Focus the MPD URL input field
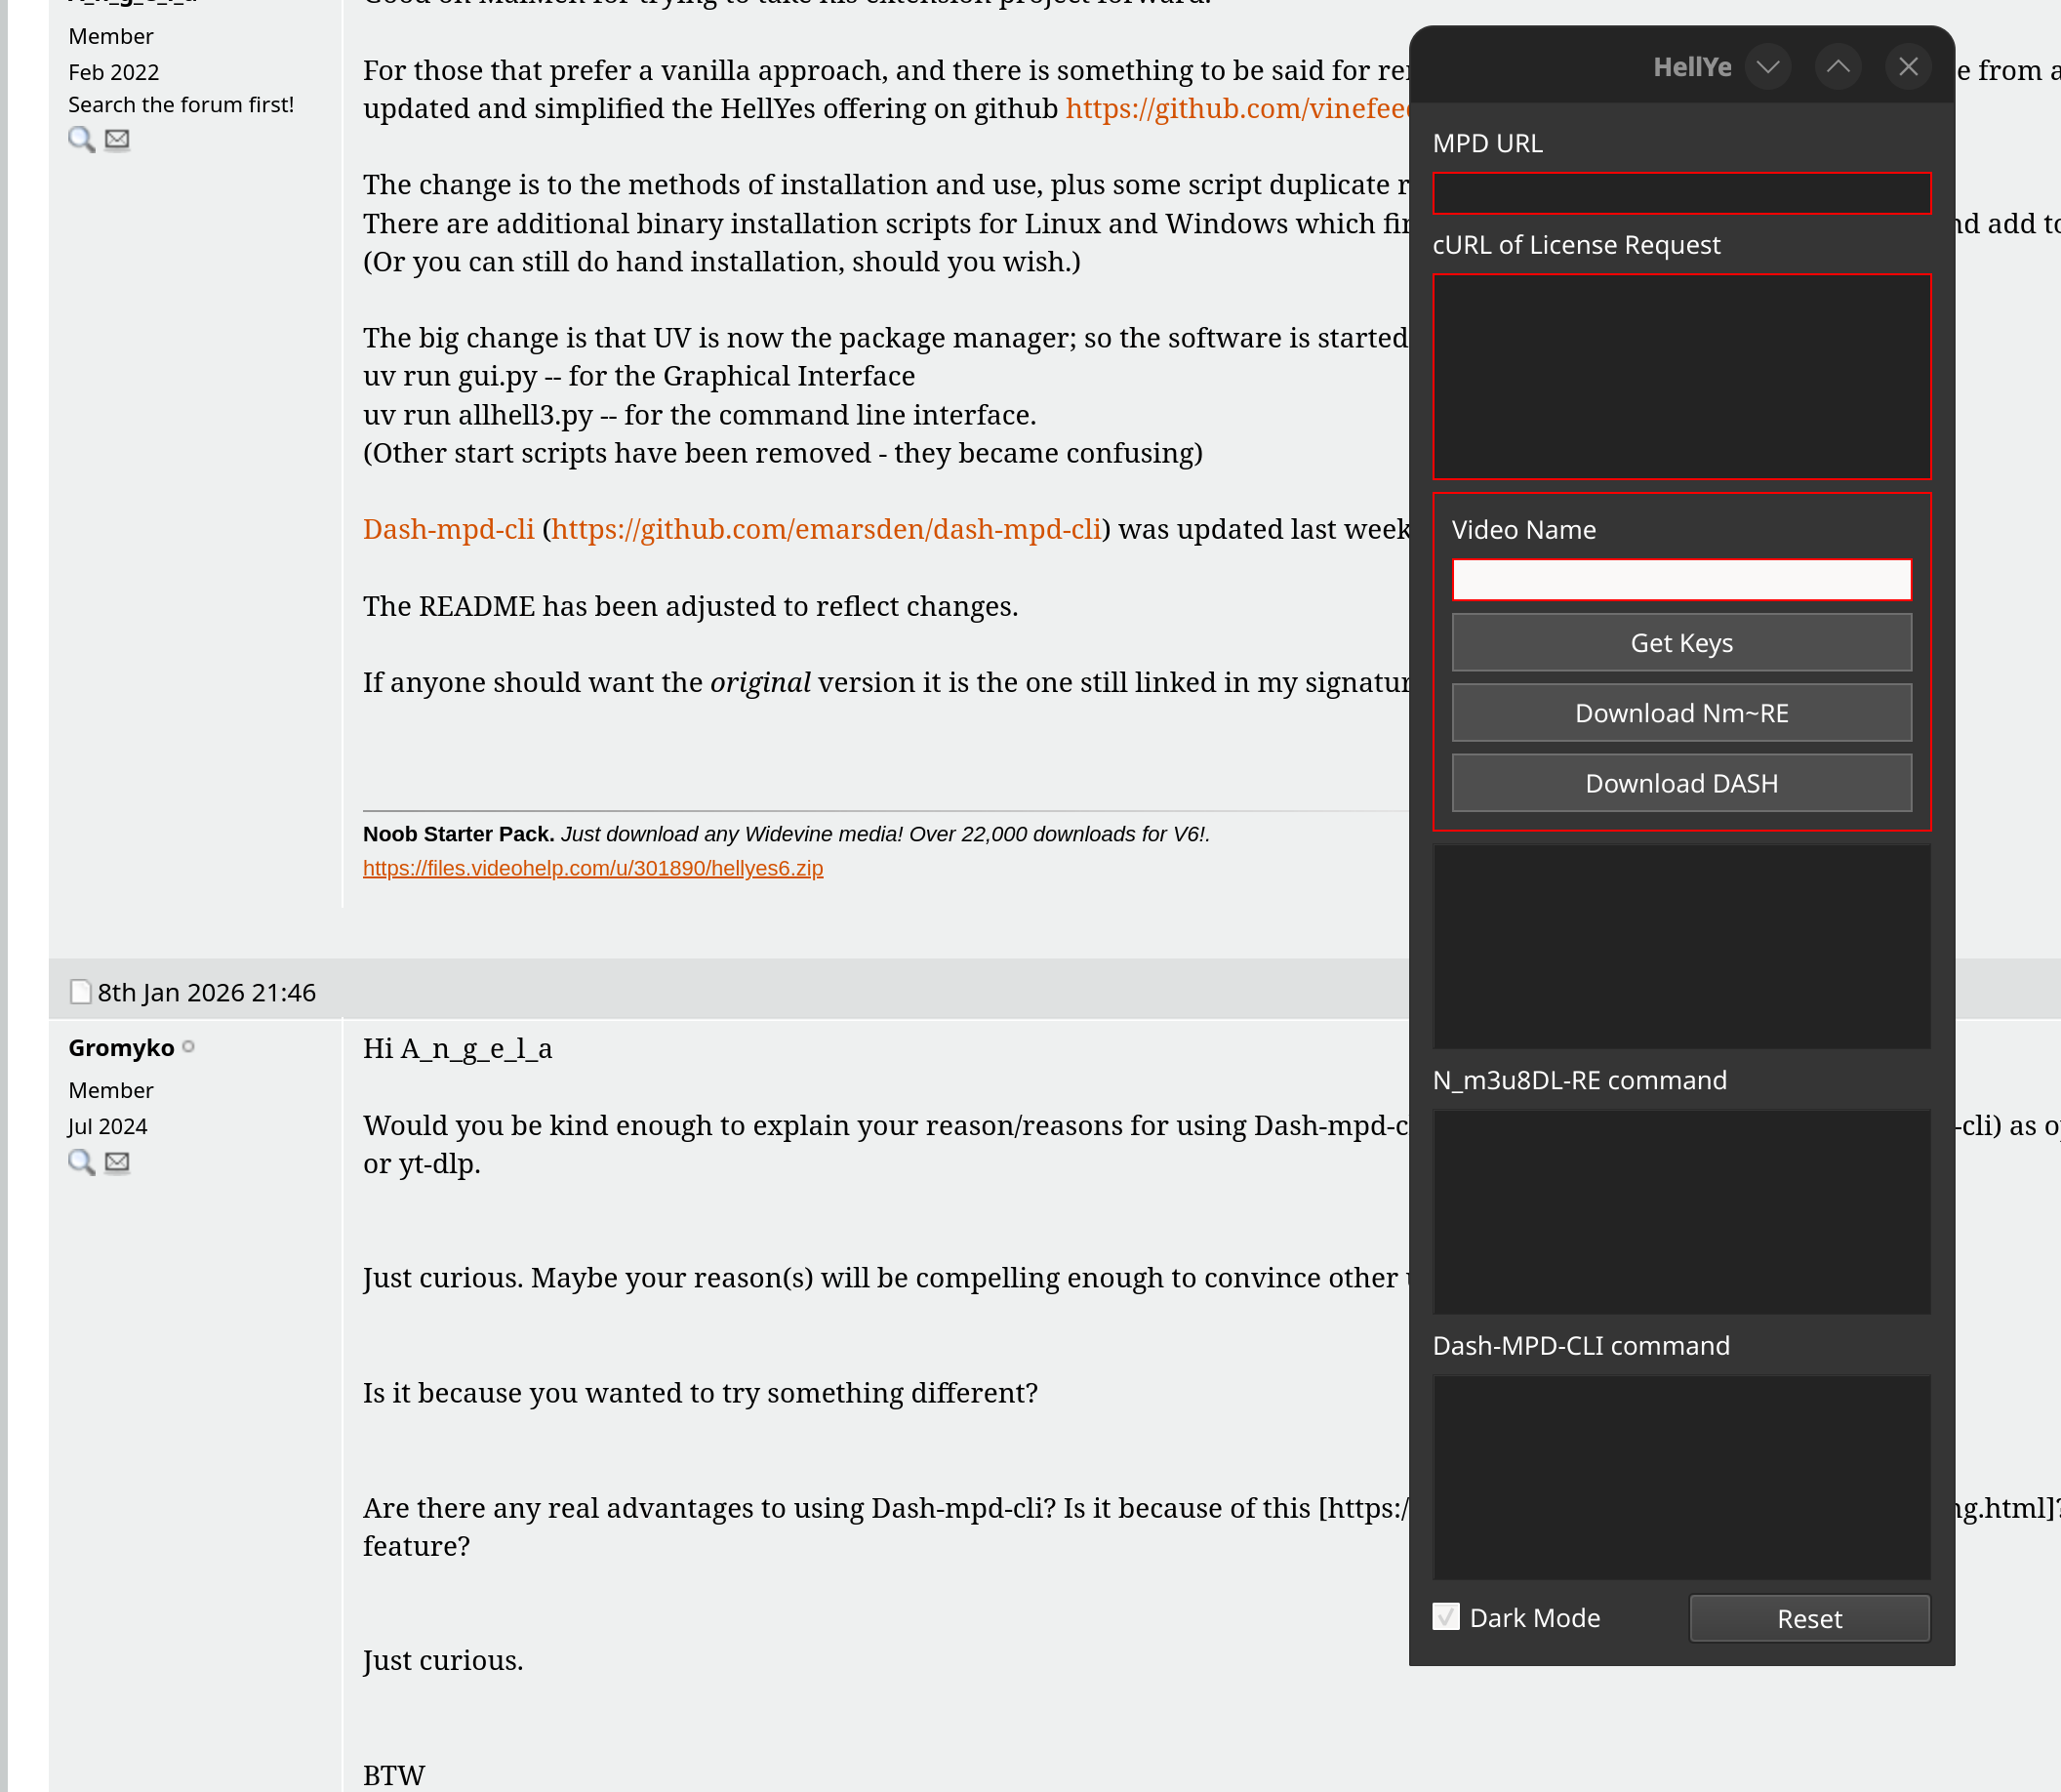The width and height of the screenshot is (2061, 1792). pos(1681,193)
